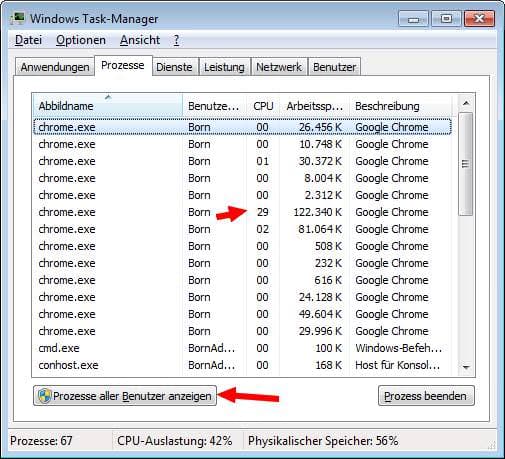Click the CPU value 29

pos(263,212)
